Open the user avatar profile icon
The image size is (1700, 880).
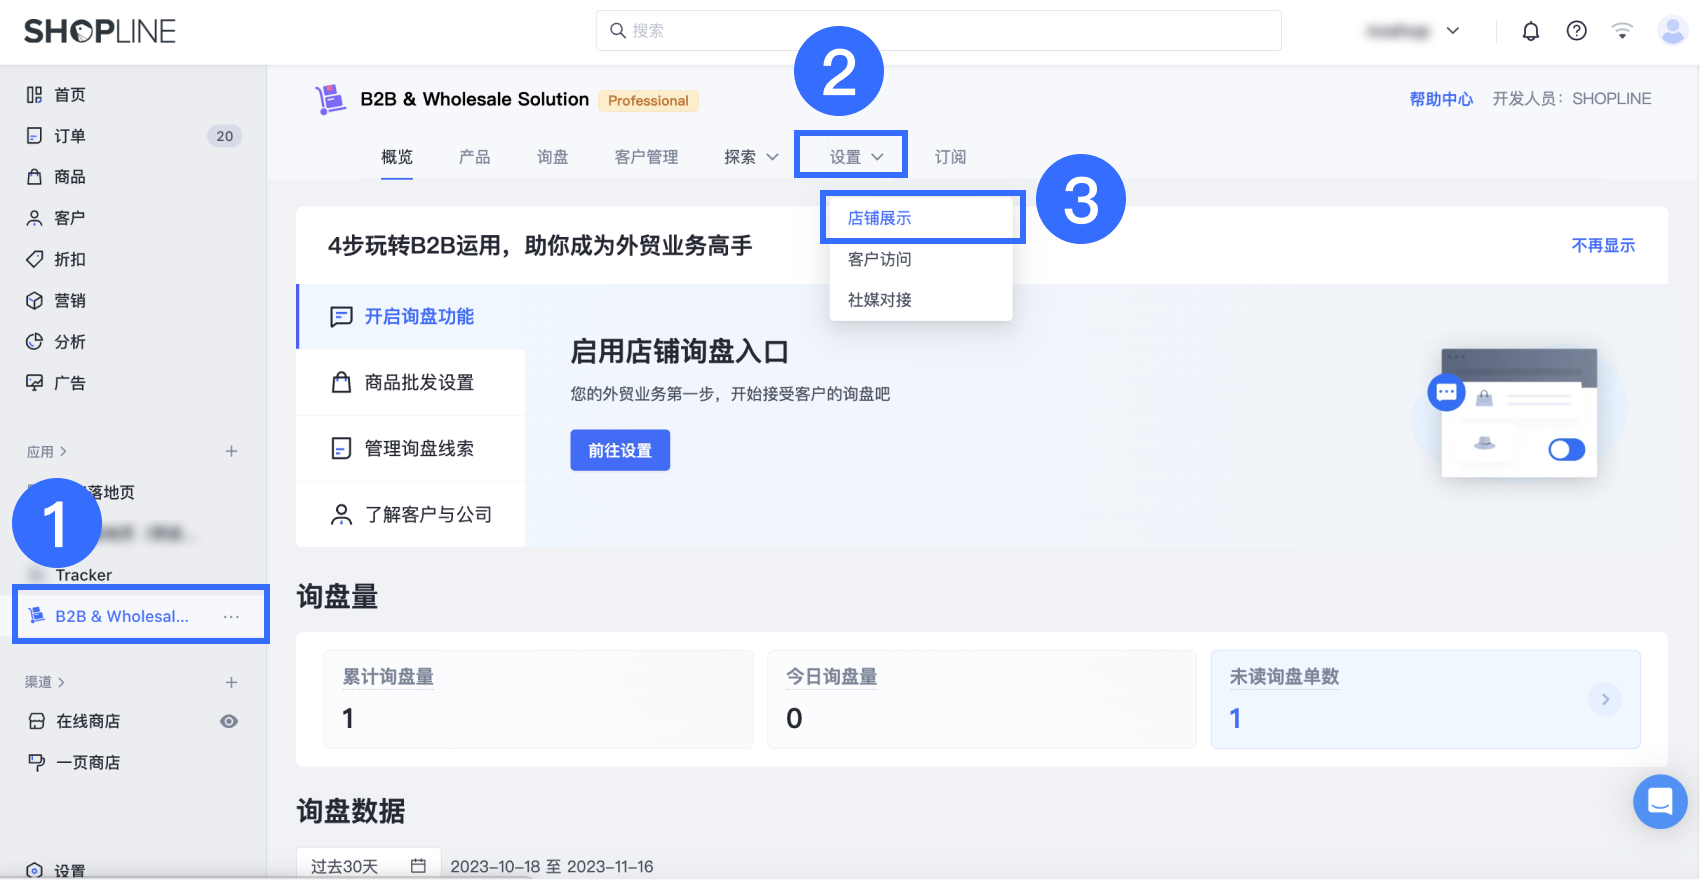pyautogui.click(x=1673, y=31)
